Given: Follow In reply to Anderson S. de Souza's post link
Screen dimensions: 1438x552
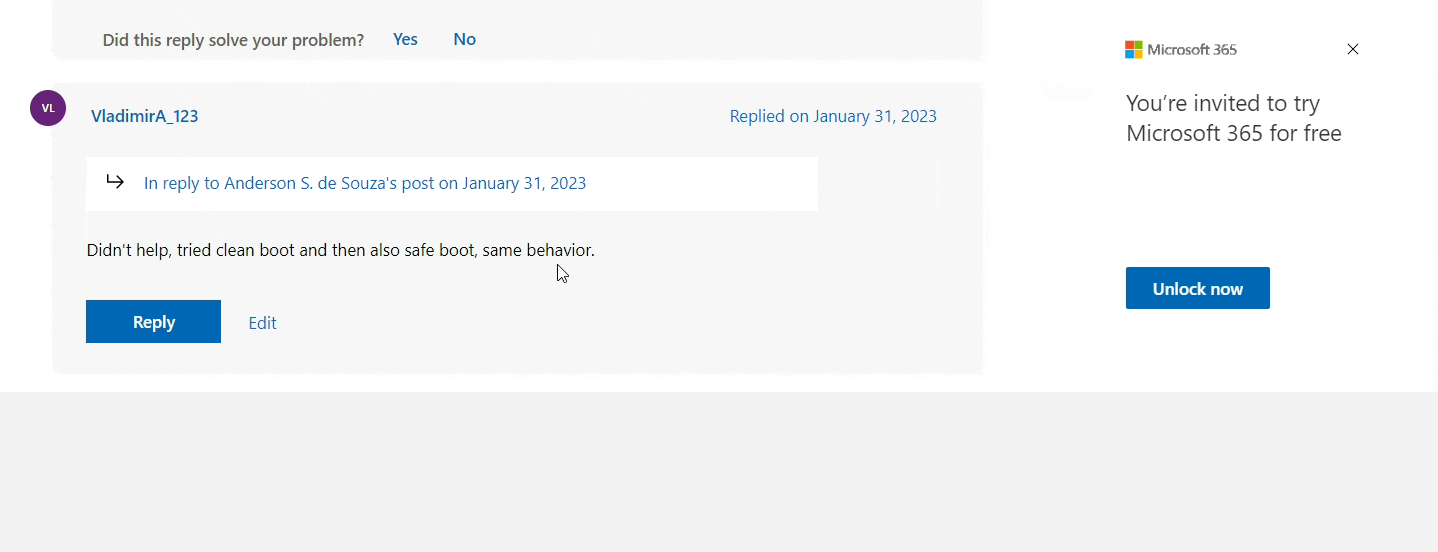Looking at the screenshot, I should [365, 183].
